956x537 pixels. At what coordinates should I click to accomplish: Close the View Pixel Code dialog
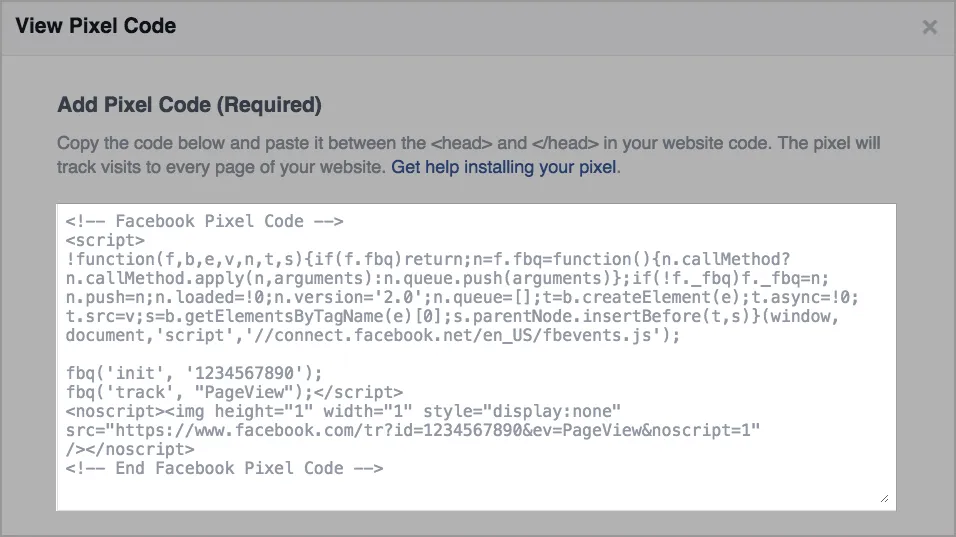tap(929, 27)
